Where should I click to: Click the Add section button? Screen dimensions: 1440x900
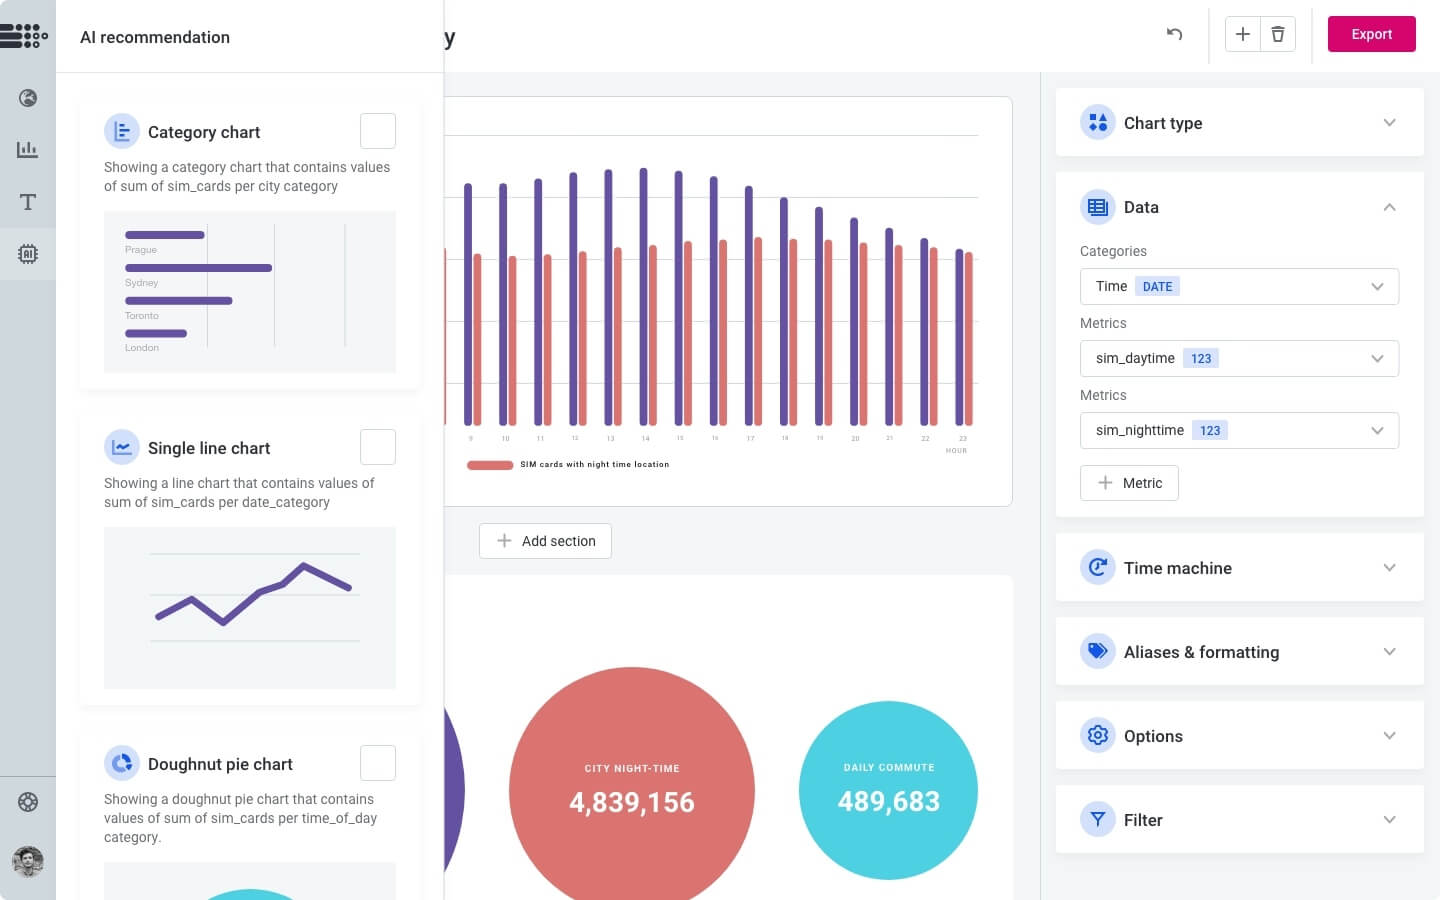545,541
